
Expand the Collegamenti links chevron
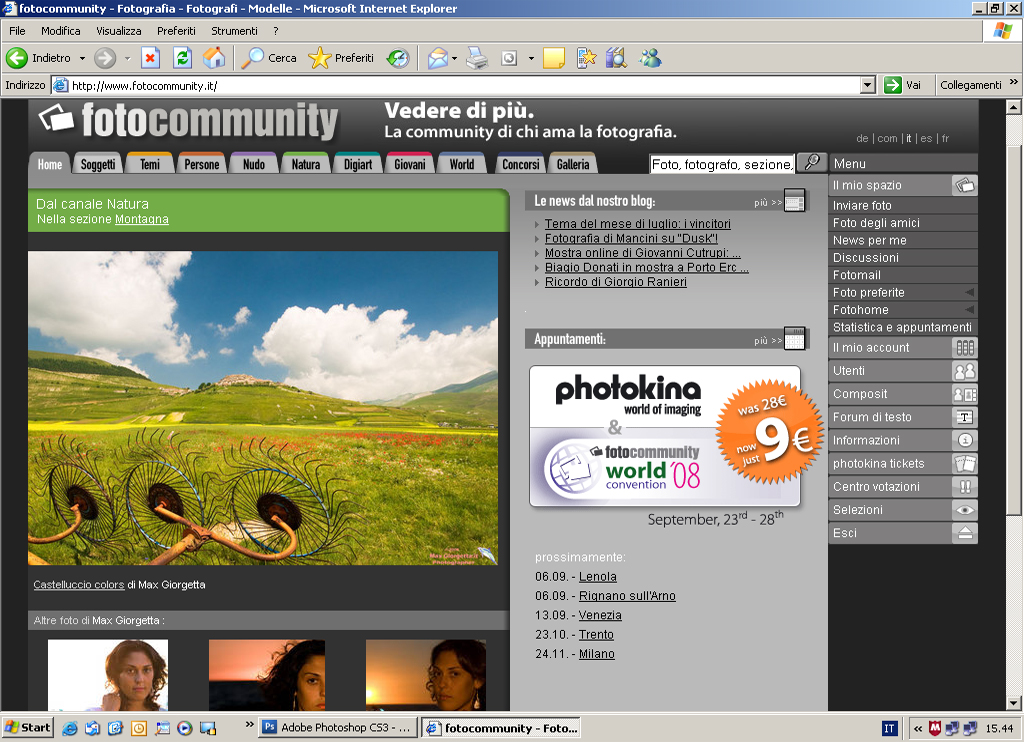click(1014, 82)
